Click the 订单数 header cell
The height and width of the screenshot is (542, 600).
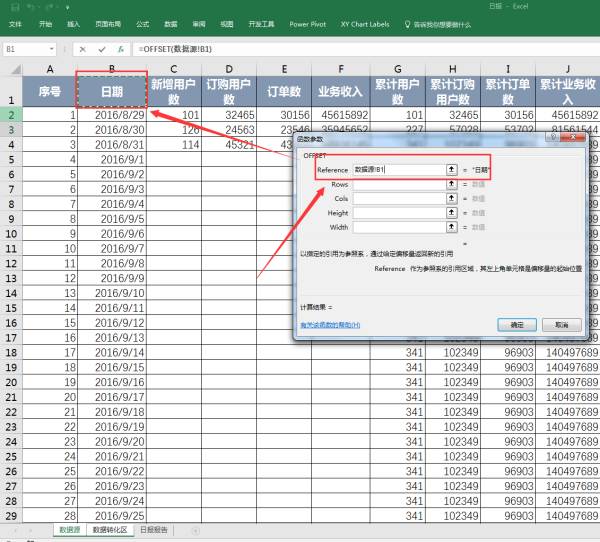[x=284, y=91]
